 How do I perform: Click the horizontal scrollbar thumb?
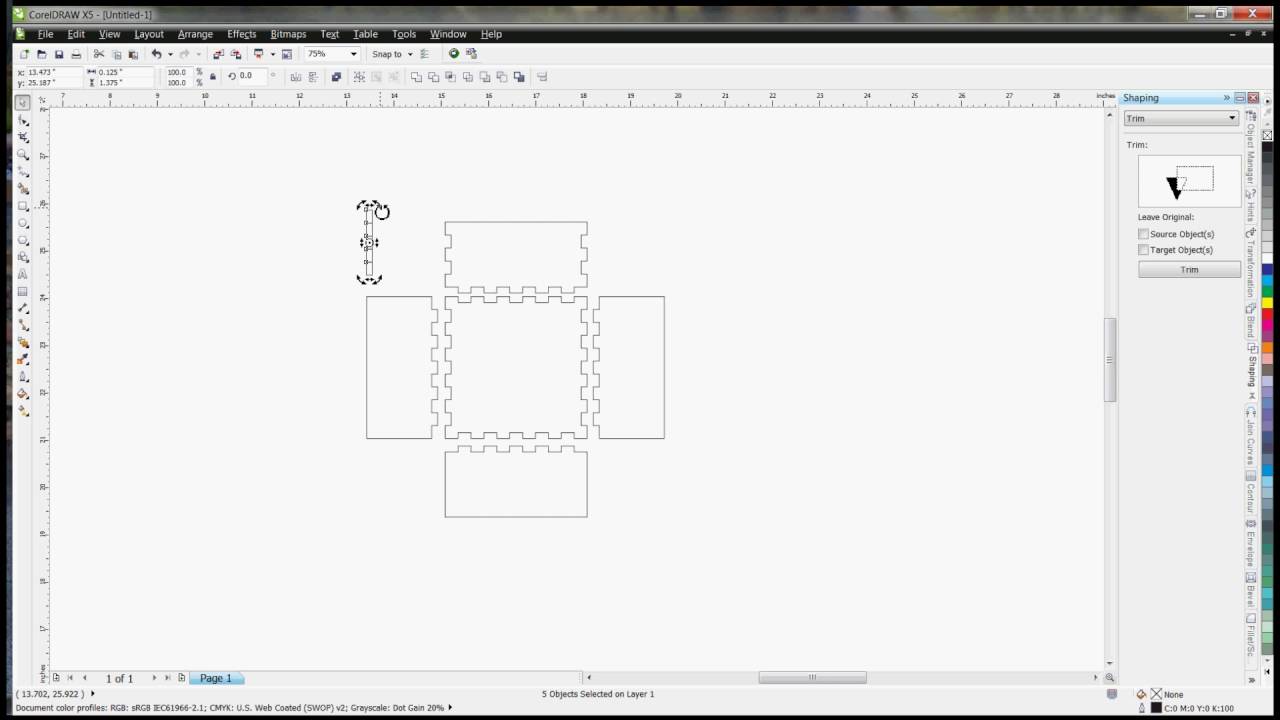click(x=812, y=677)
